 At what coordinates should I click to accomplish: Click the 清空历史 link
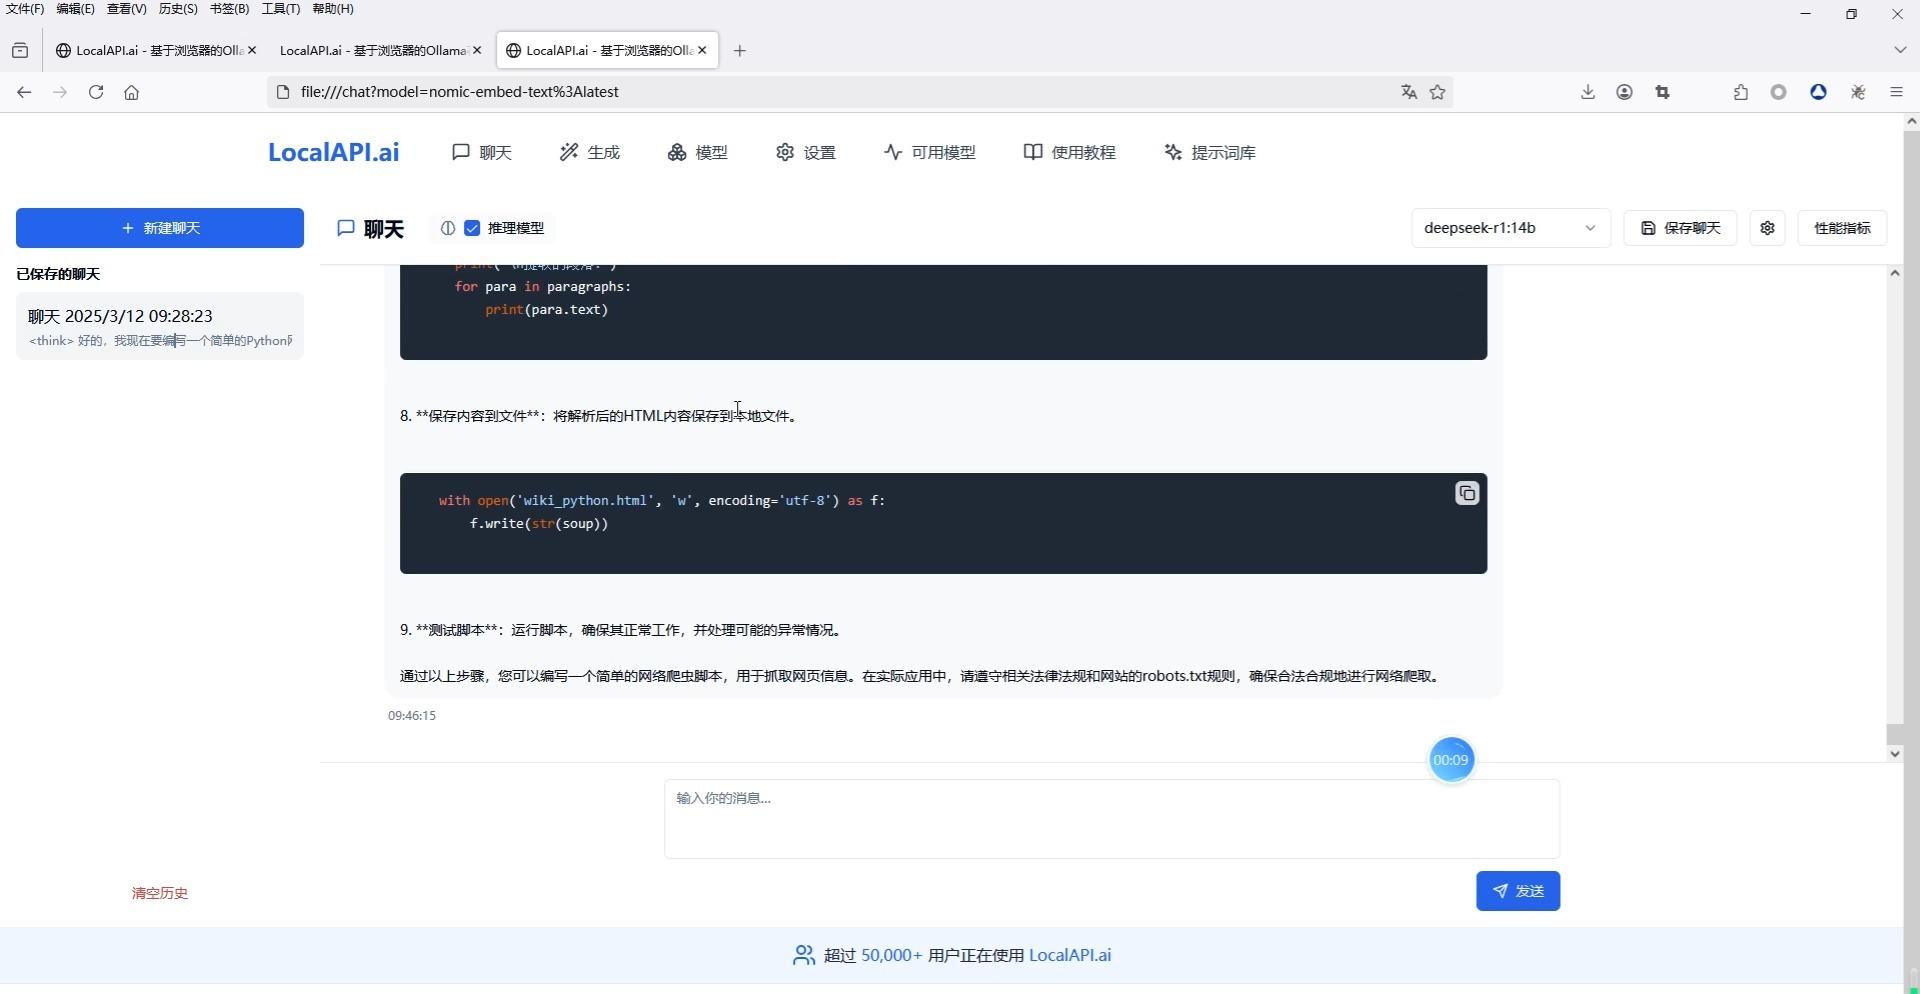pyautogui.click(x=159, y=893)
